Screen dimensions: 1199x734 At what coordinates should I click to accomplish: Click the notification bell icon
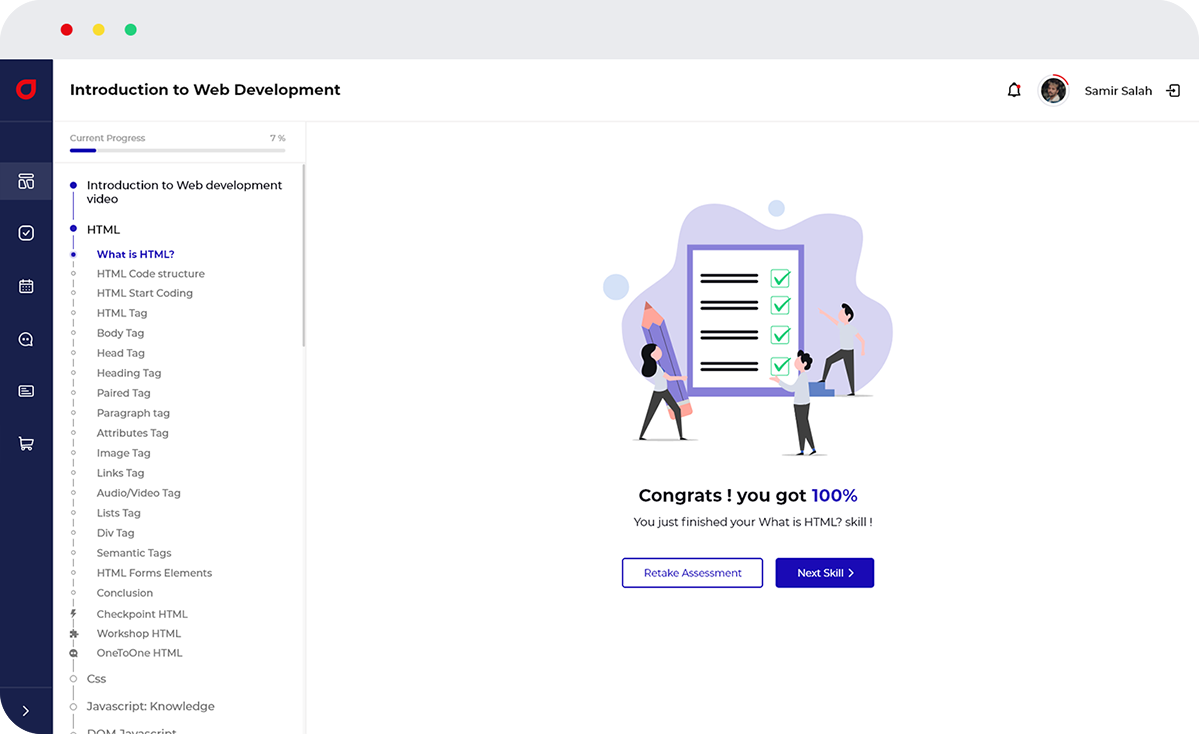click(x=1014, y=90)
